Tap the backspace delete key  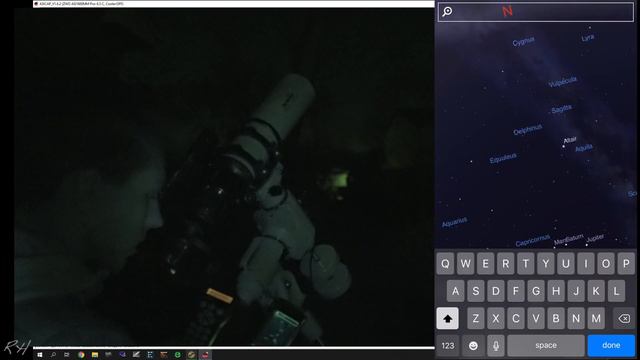(624, 318)
